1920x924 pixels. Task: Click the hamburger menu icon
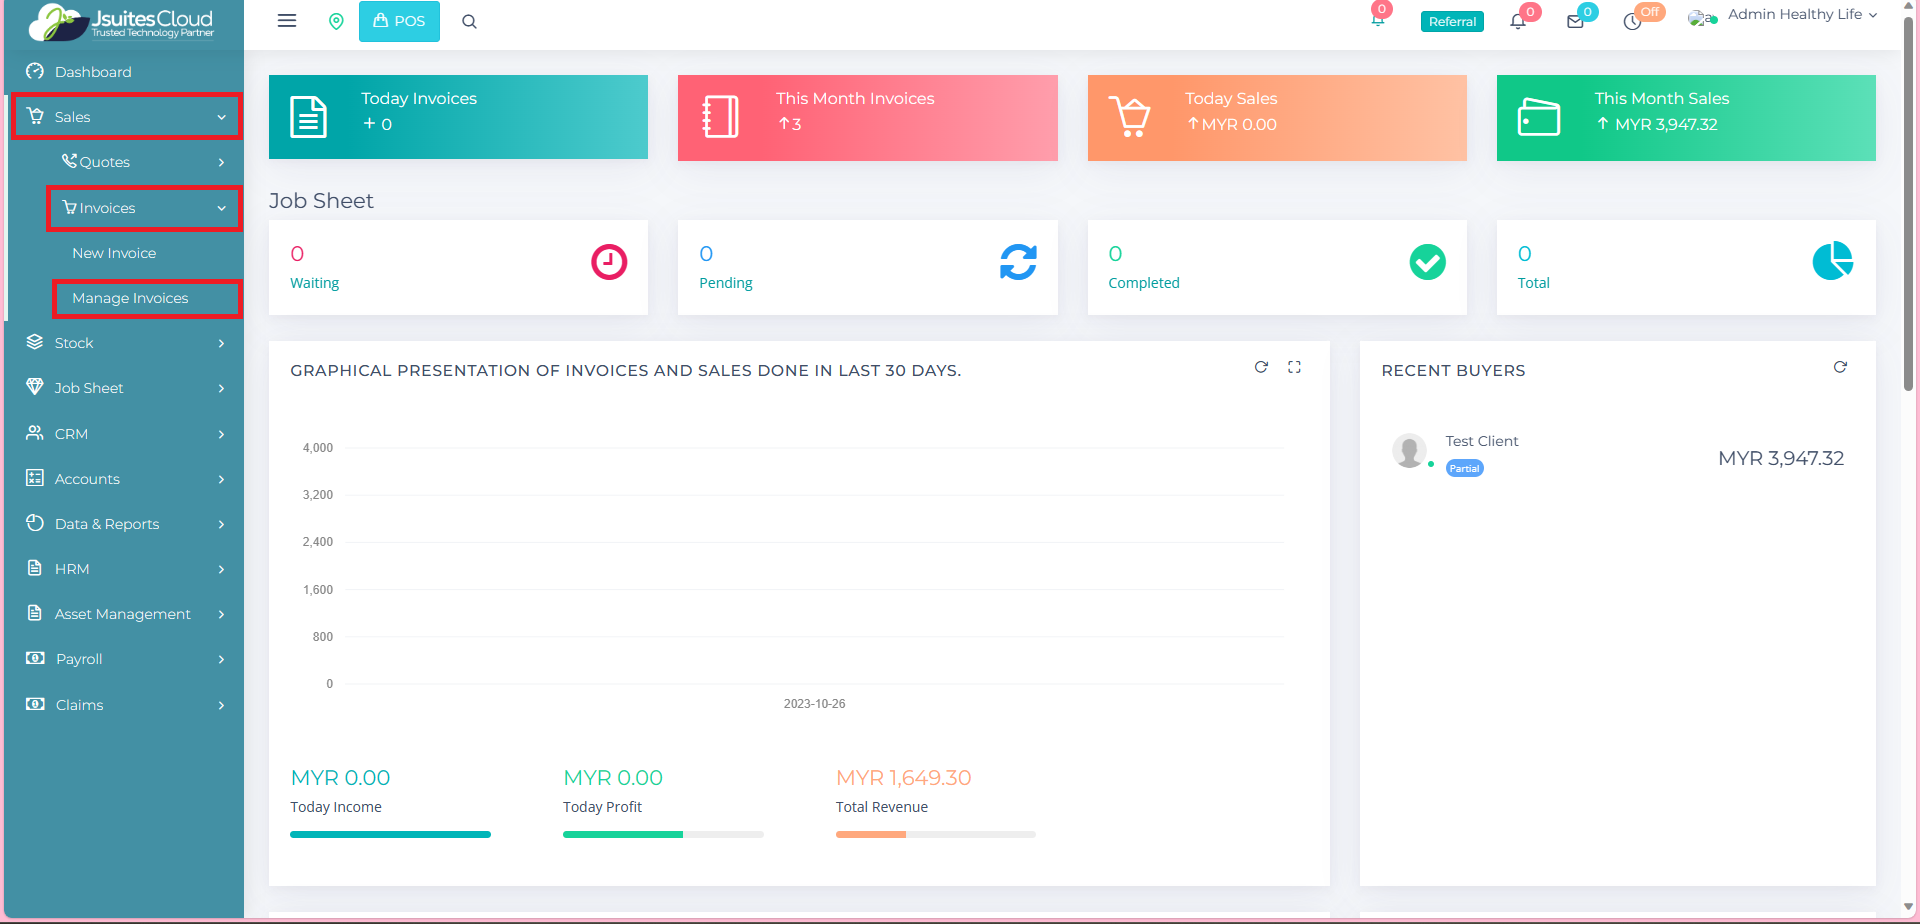click(x=287, y=21)
